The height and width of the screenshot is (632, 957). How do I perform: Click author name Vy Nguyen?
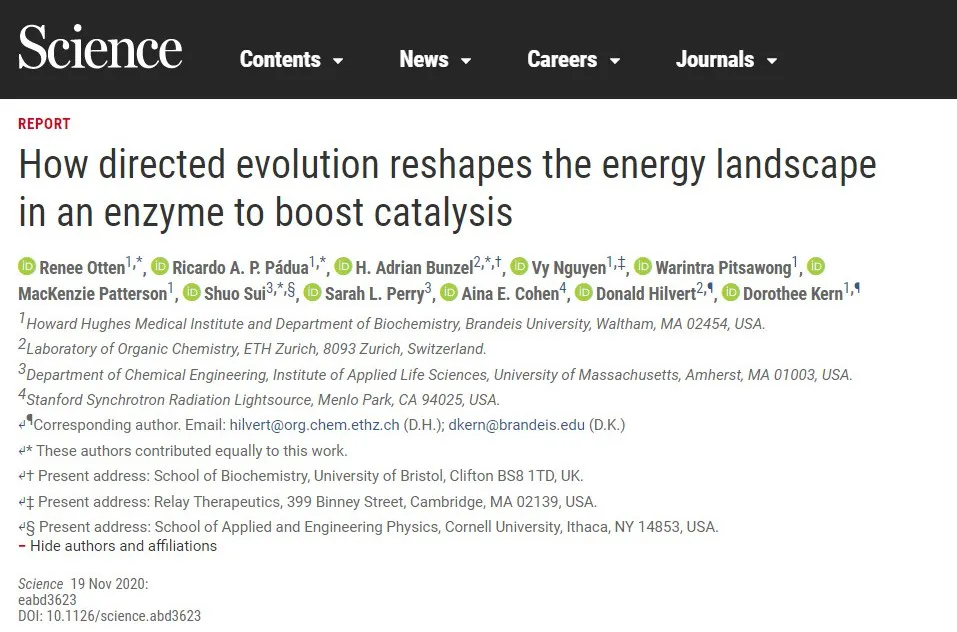pos(569,268)
